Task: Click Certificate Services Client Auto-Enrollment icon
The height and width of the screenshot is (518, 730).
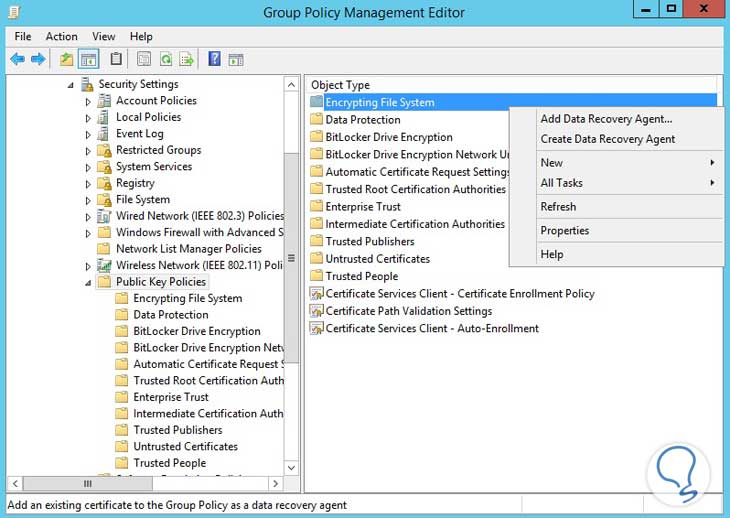Action: tap(317, 328)
